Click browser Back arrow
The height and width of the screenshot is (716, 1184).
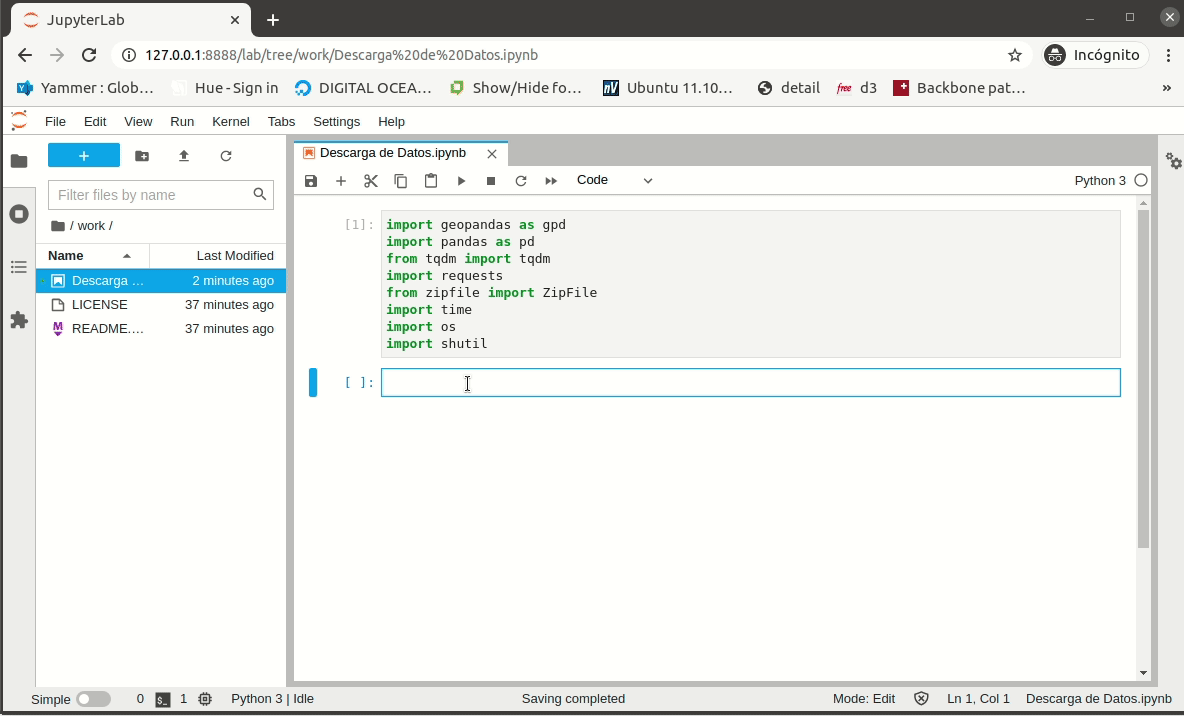click(25, 55)
